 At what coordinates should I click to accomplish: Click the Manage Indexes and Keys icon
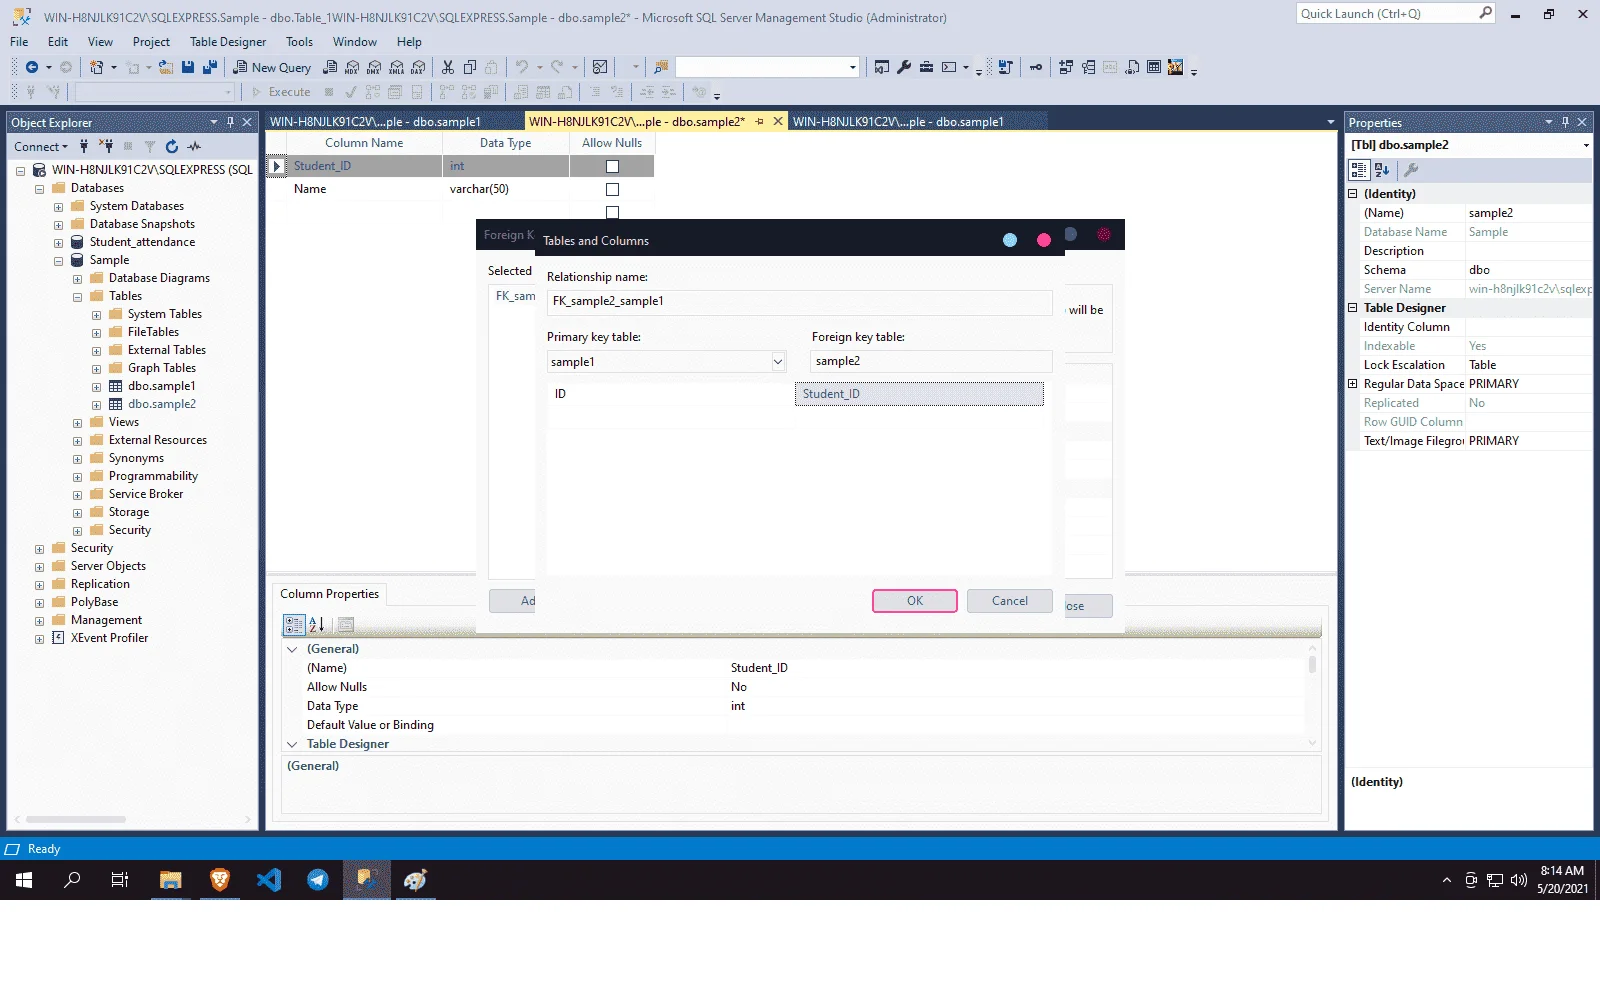pyautogui.click(x=1088, y=67)
